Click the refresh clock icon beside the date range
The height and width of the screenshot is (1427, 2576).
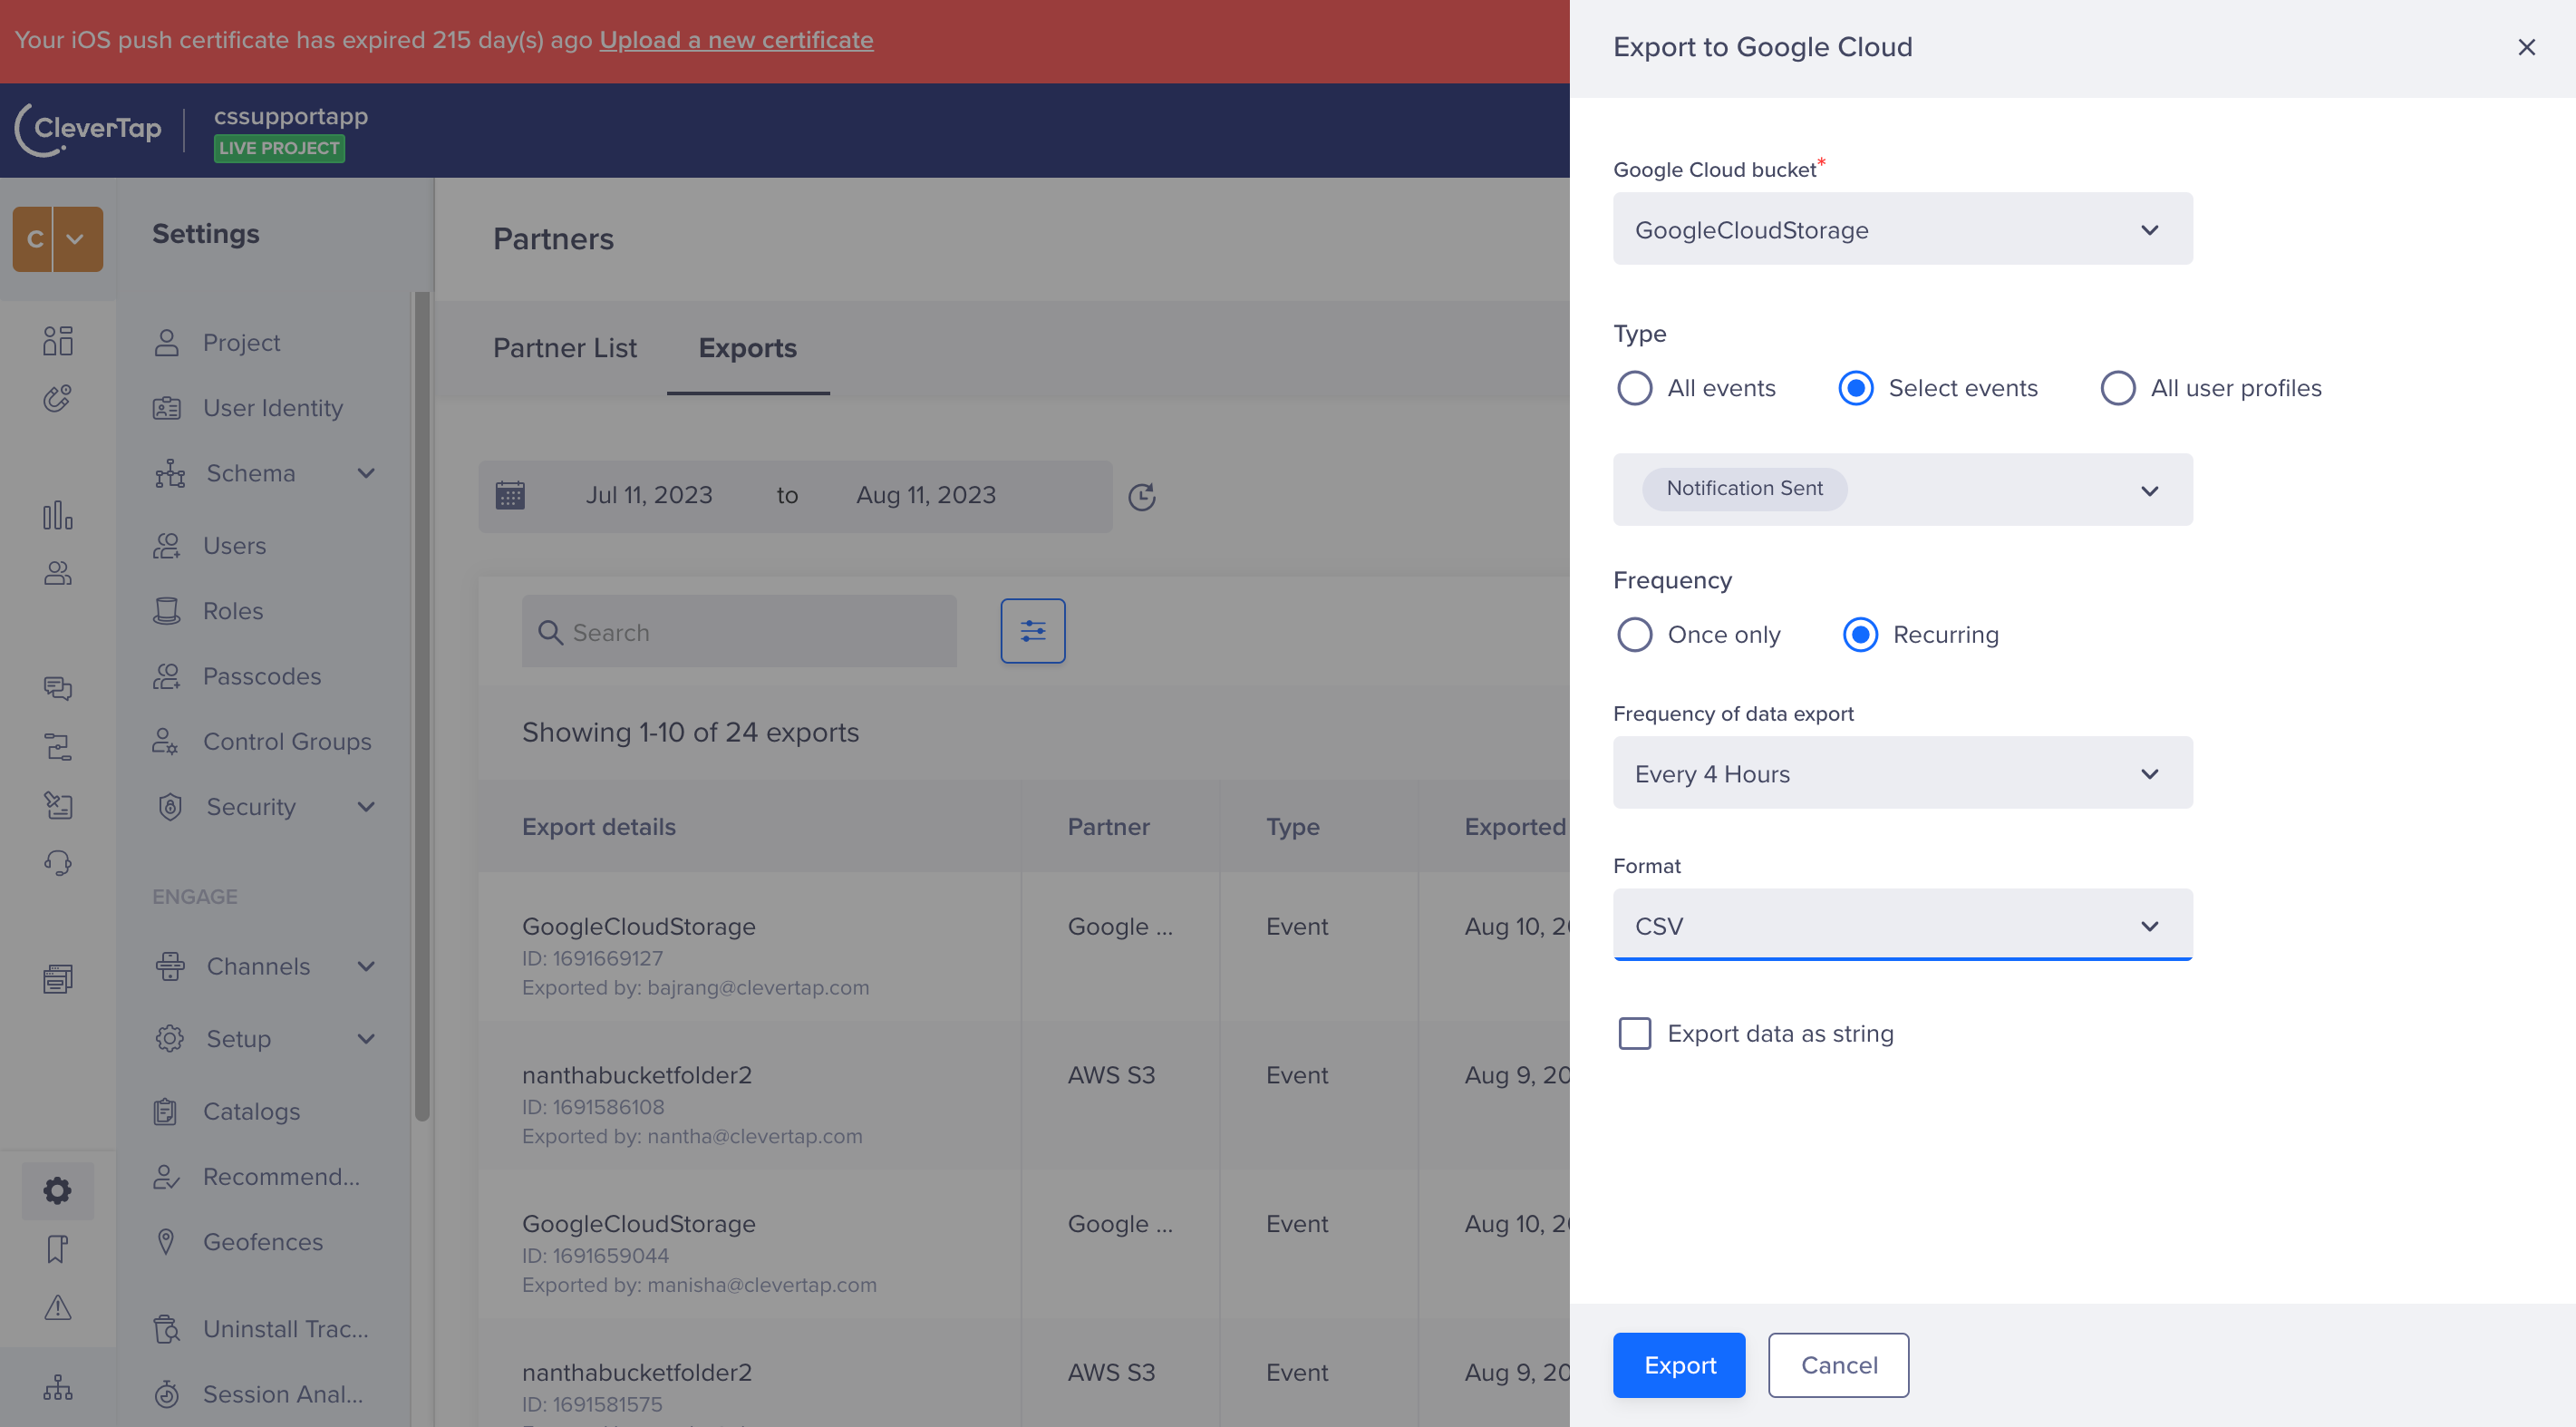click(1141, 497)
